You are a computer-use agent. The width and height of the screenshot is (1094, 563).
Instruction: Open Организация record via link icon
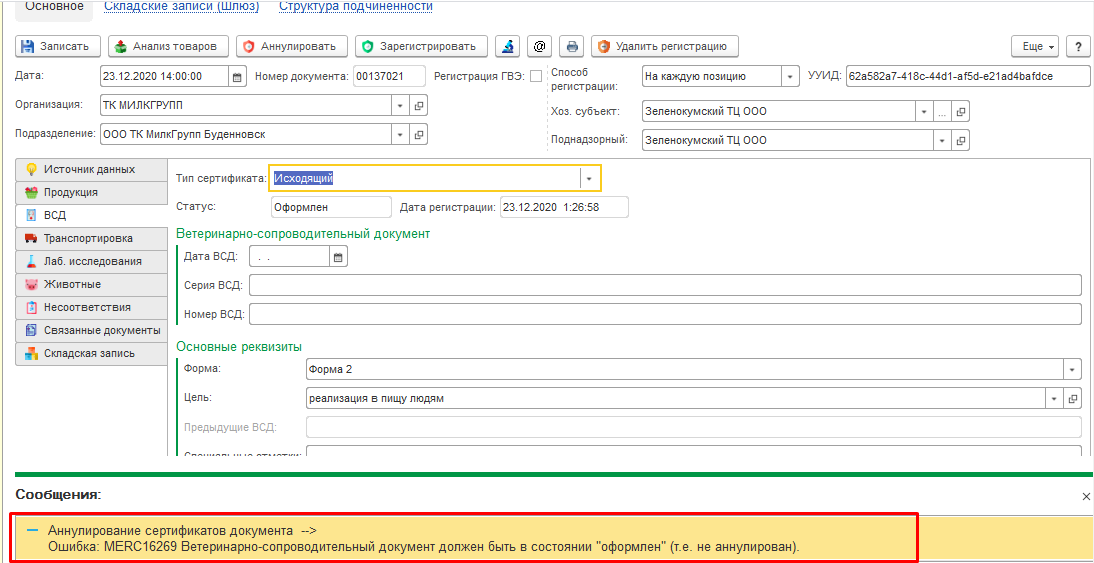pyautogui.click(x=419, y=105)
